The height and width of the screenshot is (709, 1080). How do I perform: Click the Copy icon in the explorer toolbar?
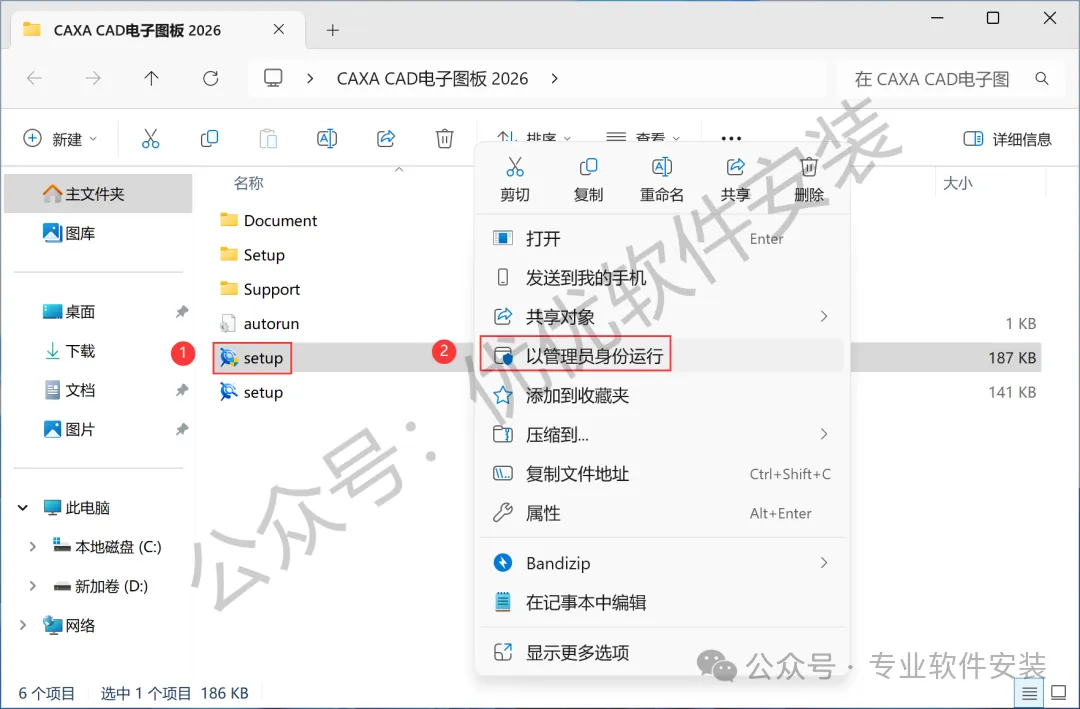click(209, 138)
